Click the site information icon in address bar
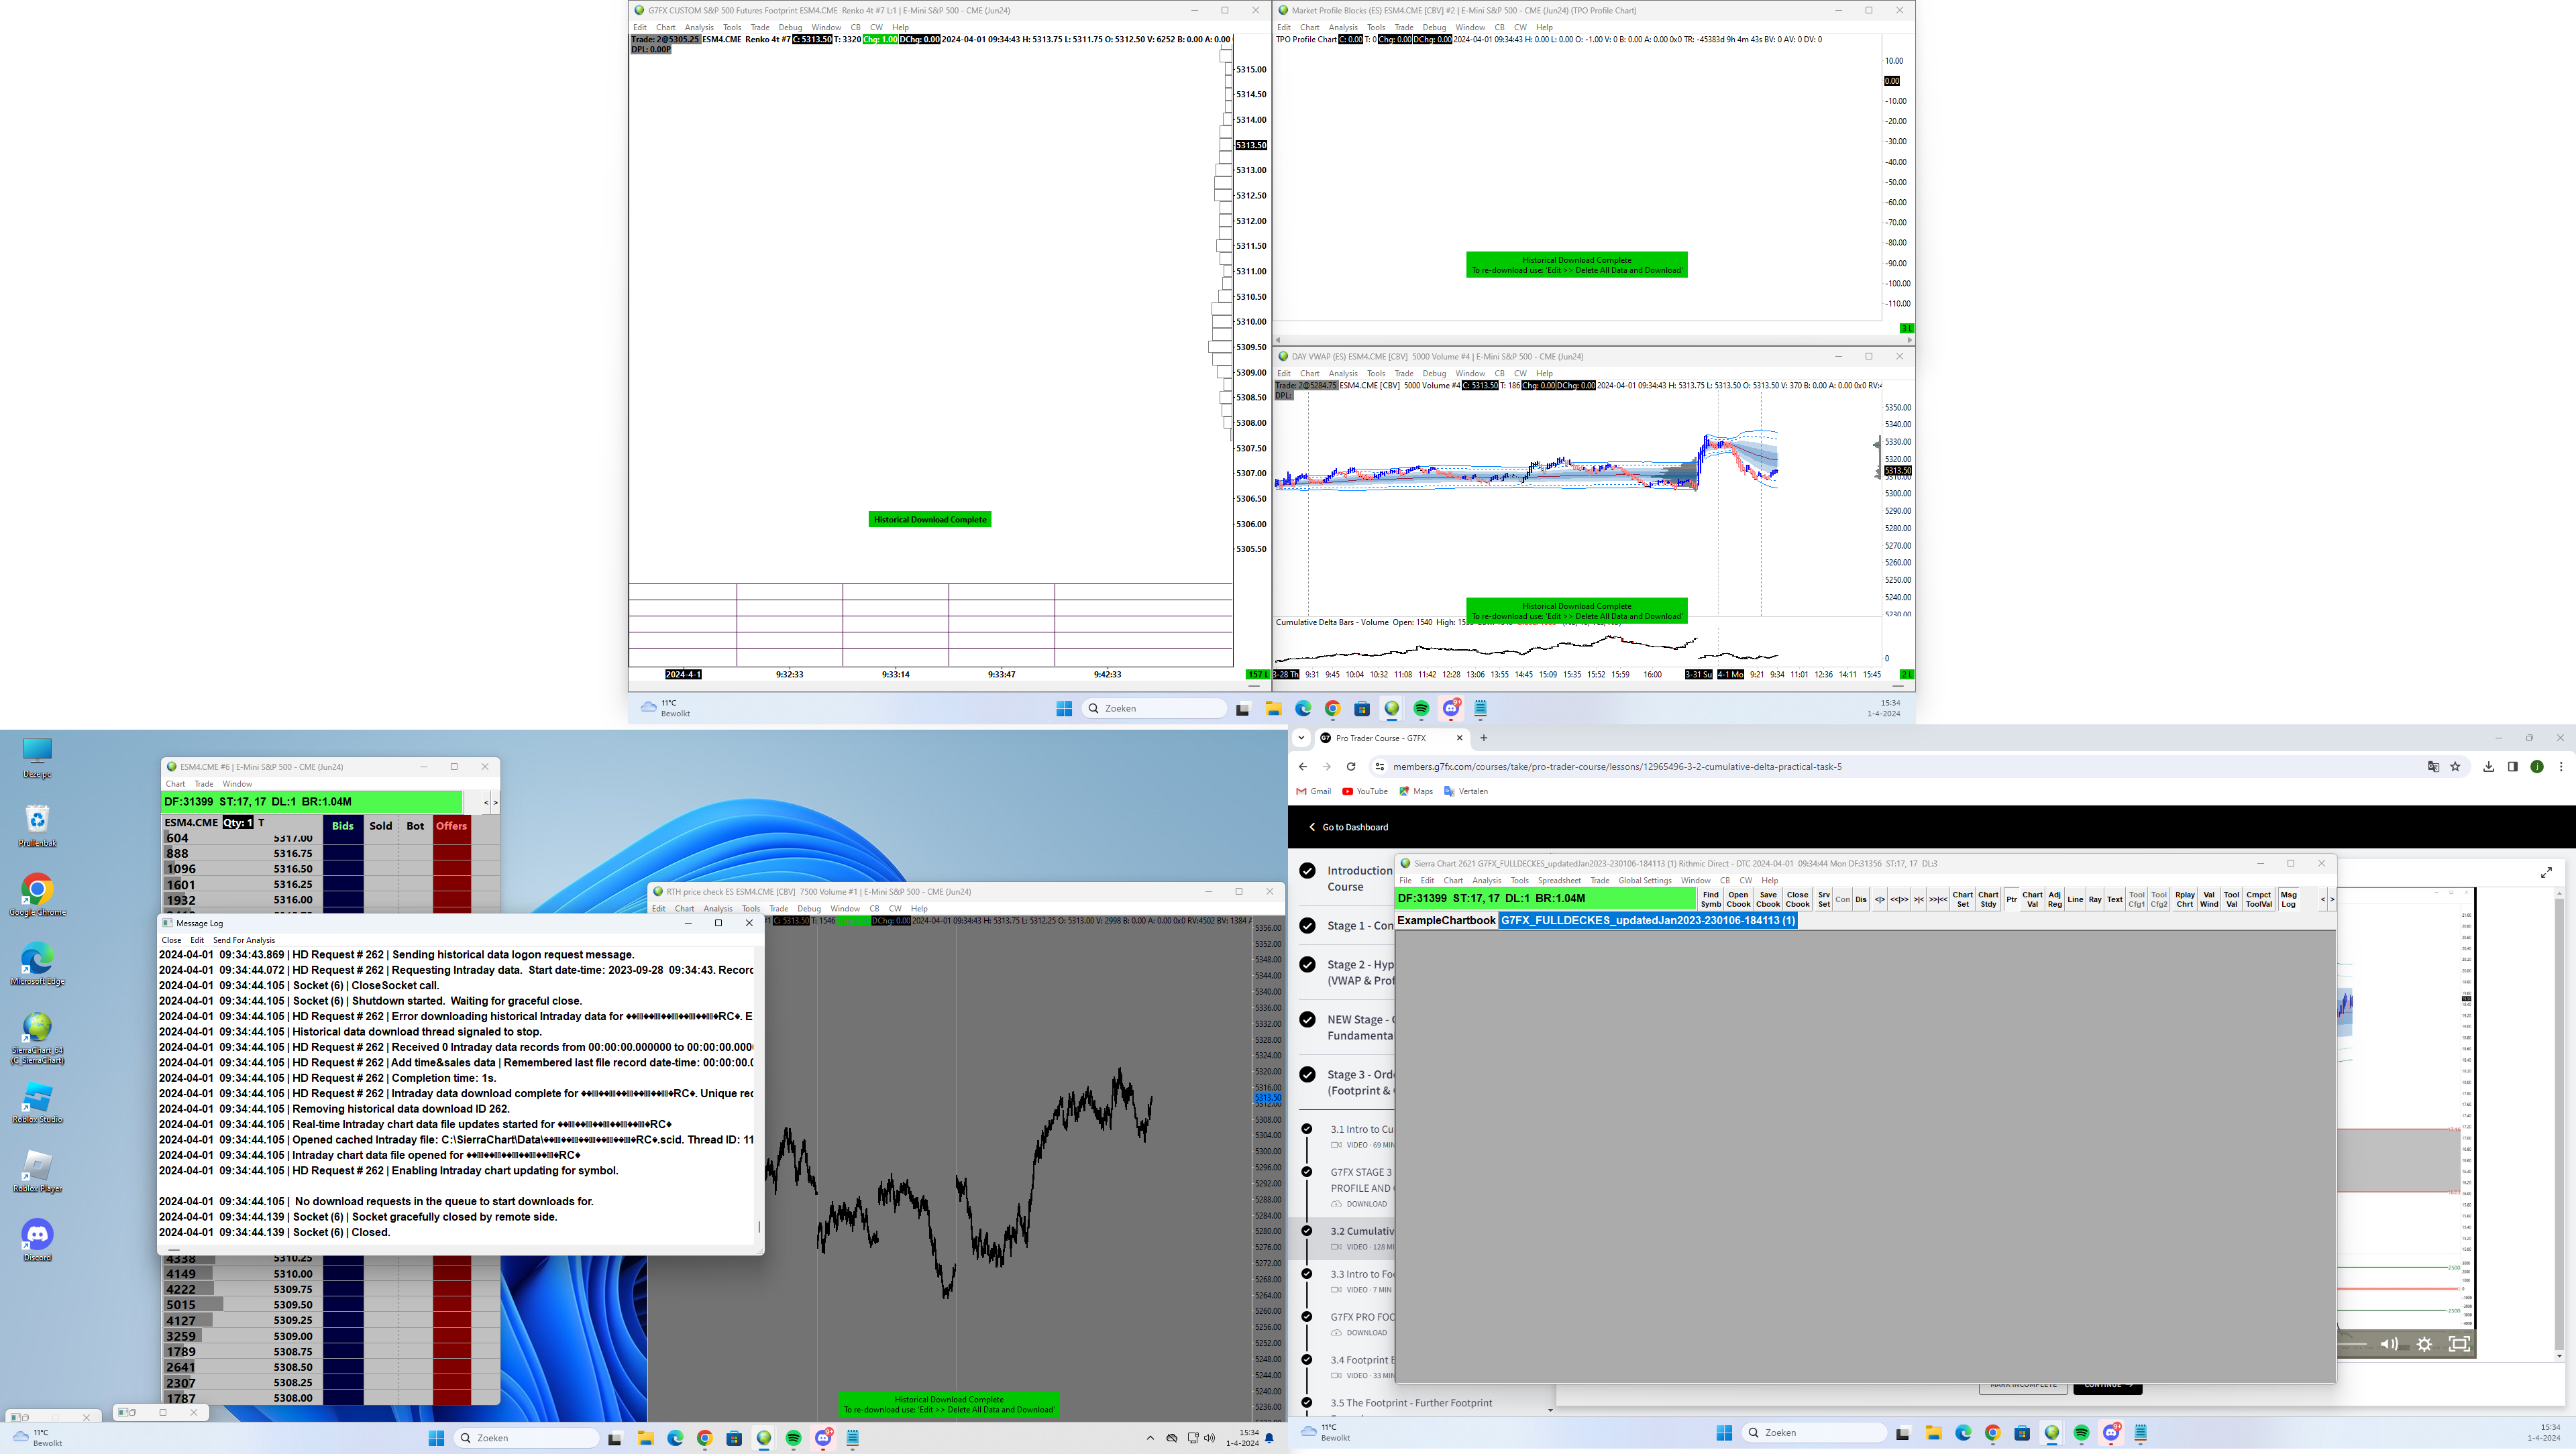The height and width of the screenshot is (1454, 2576). 1379,767
